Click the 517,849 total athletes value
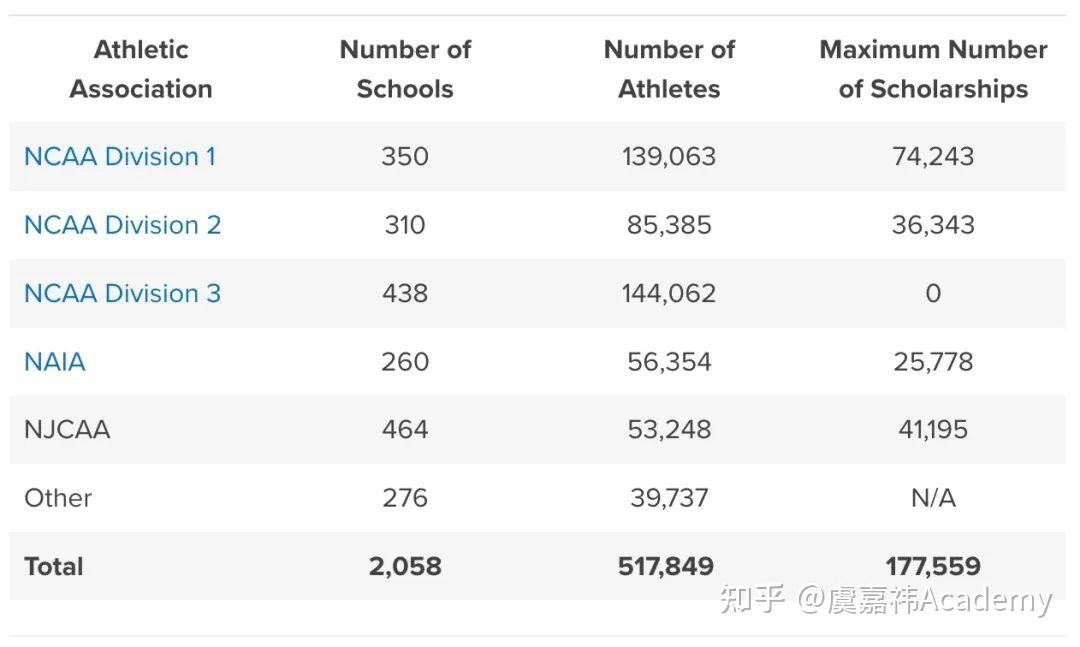Viewport: 1080px width, 647px height. (x=666, y=566)
